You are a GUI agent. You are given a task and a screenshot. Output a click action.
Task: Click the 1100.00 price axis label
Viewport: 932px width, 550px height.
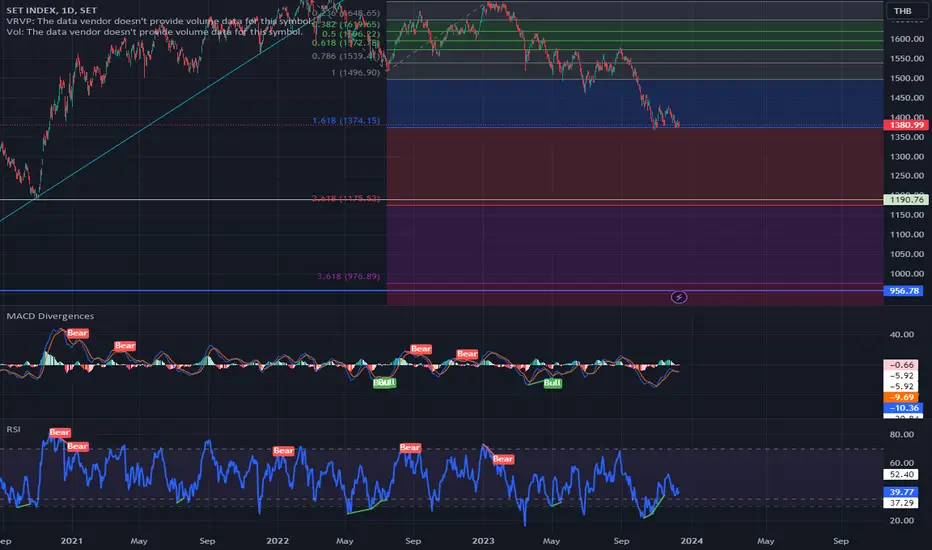907,234
